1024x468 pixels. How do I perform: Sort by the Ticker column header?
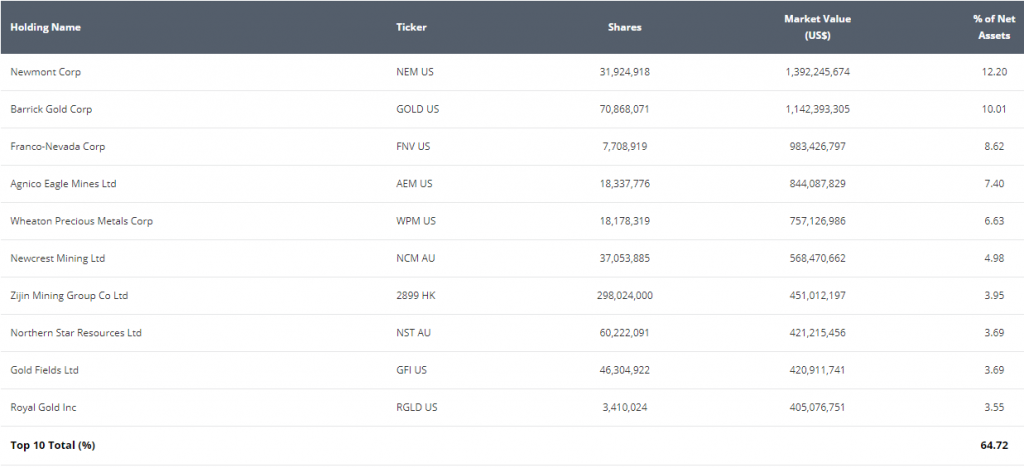pyautogui.click(x=411, y=28)
